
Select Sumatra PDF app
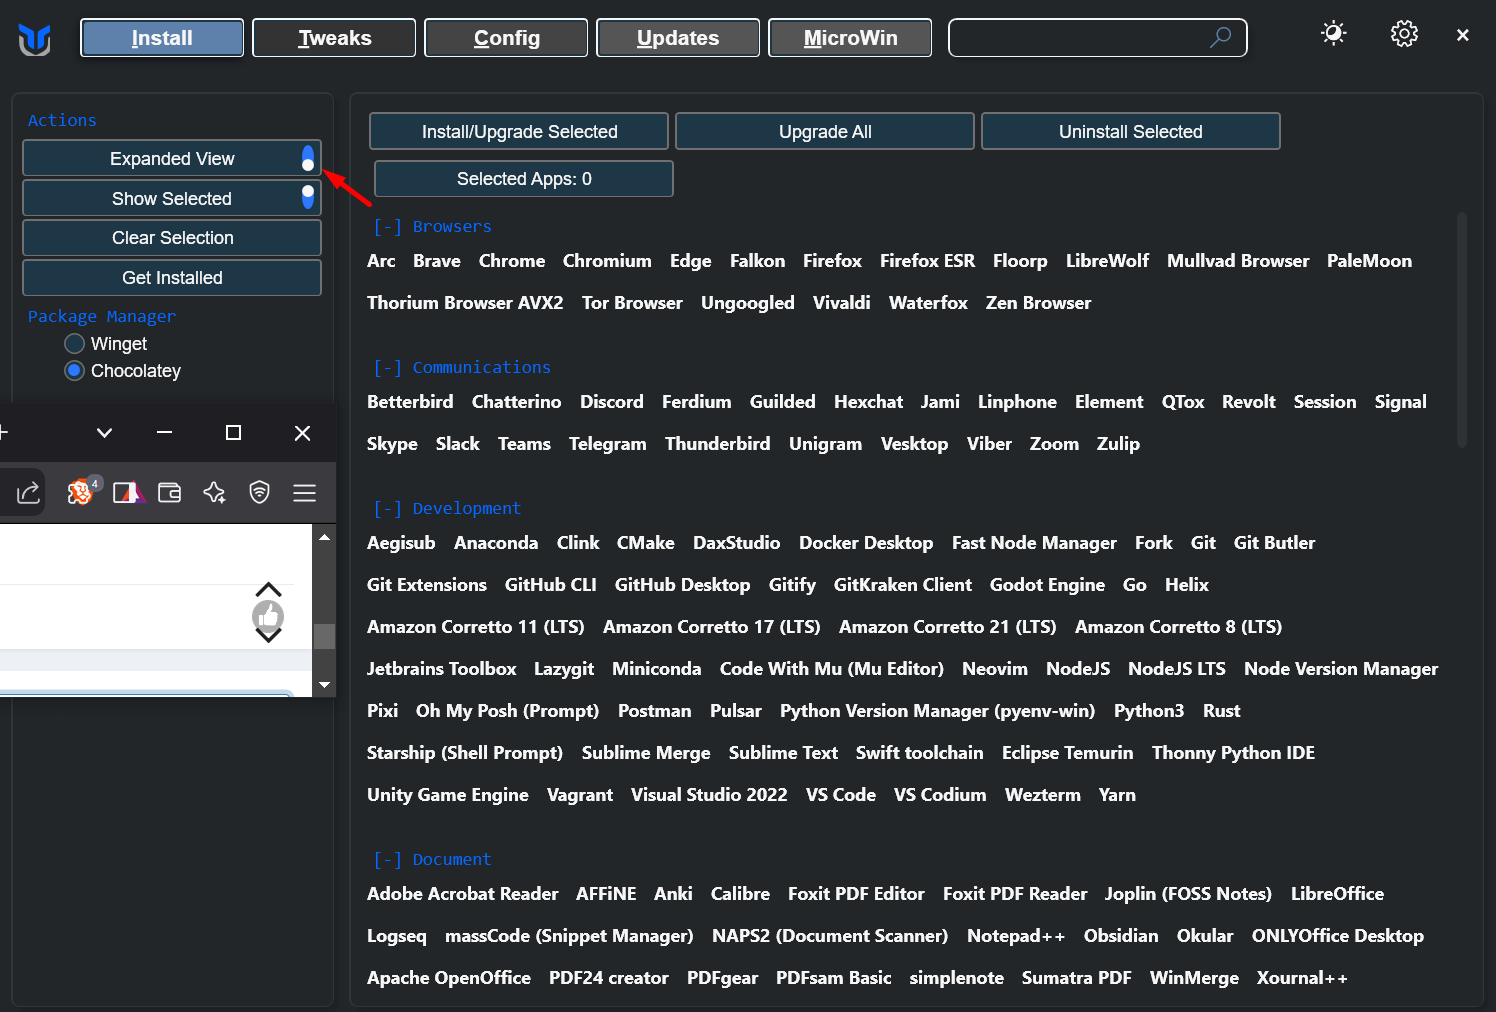1077,978
